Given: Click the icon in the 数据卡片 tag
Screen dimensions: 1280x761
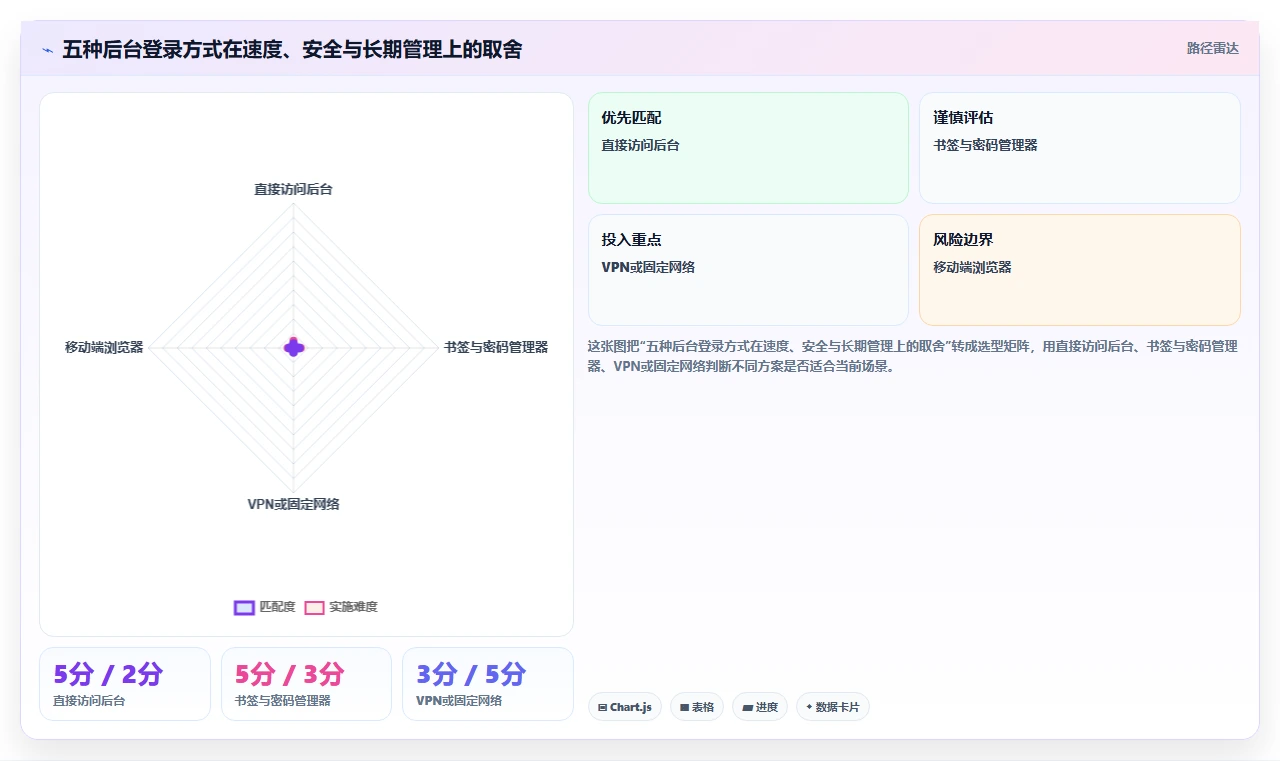Looking at the screenshot, I should point(809,707).
